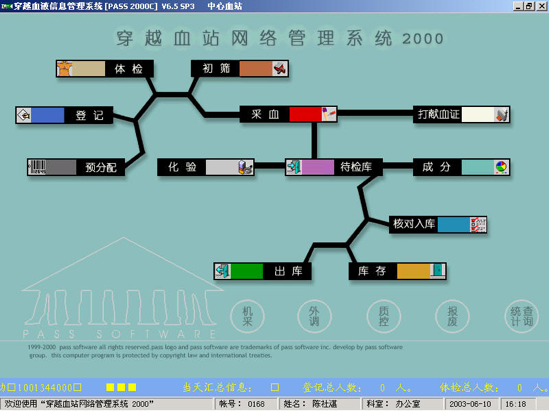
Task: Close the PASS 2000C window
Action: (x=541, y=6)
